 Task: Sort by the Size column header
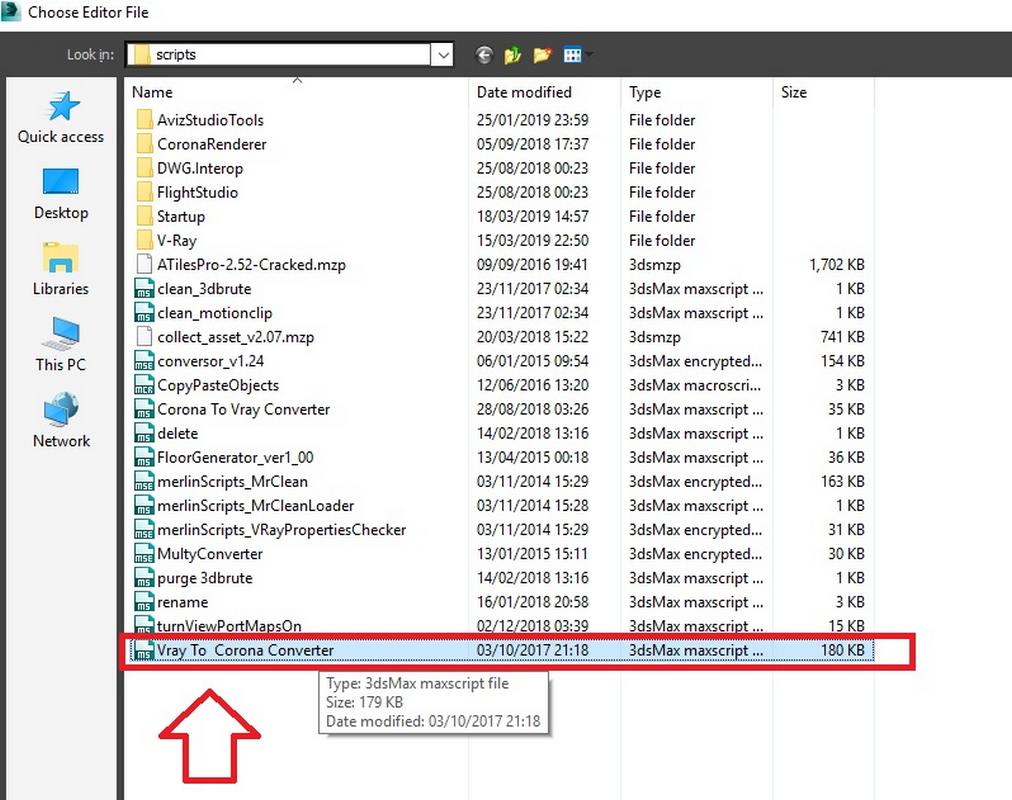(794, 92)
